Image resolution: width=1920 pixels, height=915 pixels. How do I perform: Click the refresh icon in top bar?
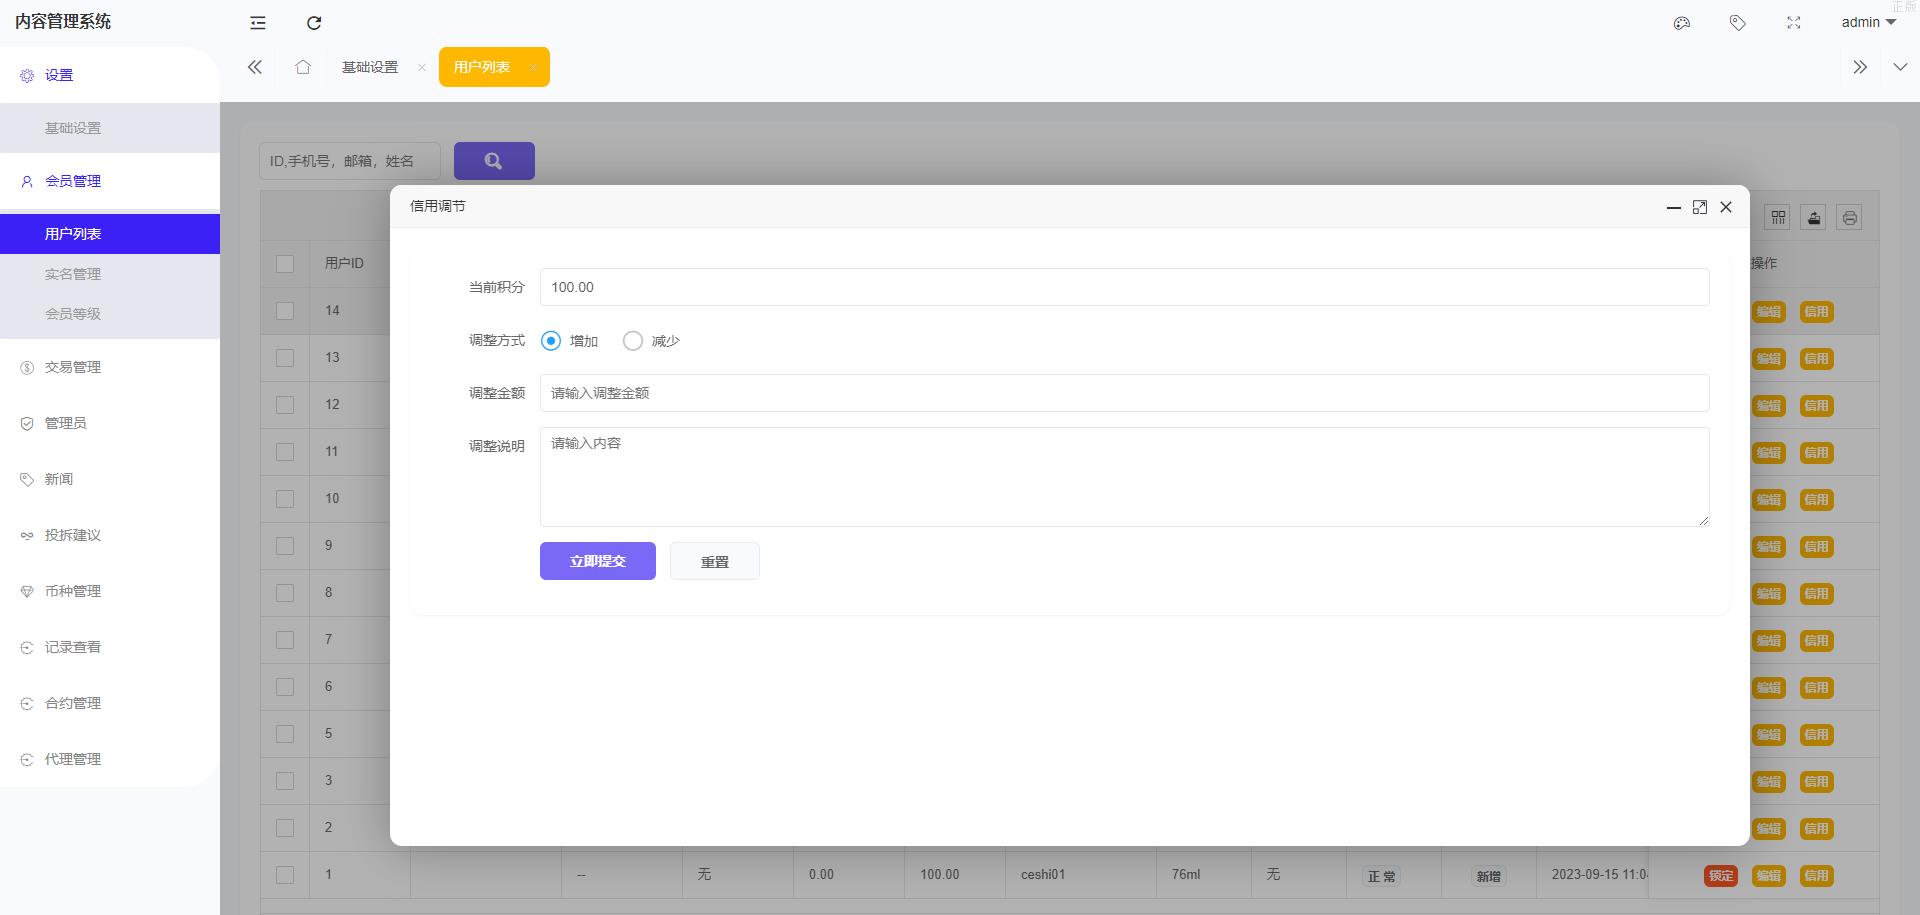[314, 23]
